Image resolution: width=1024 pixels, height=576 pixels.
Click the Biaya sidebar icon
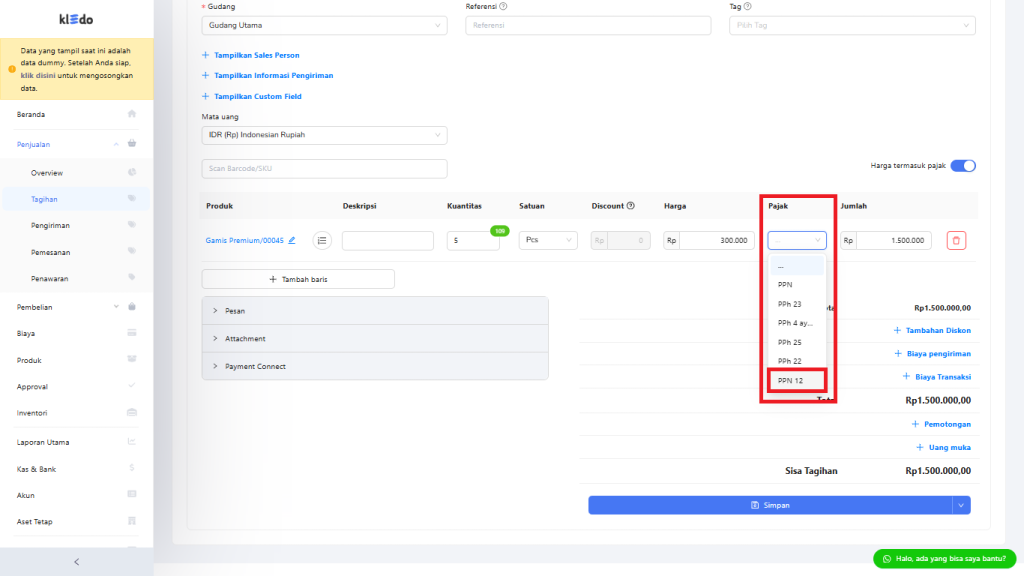tap(132, 332)
